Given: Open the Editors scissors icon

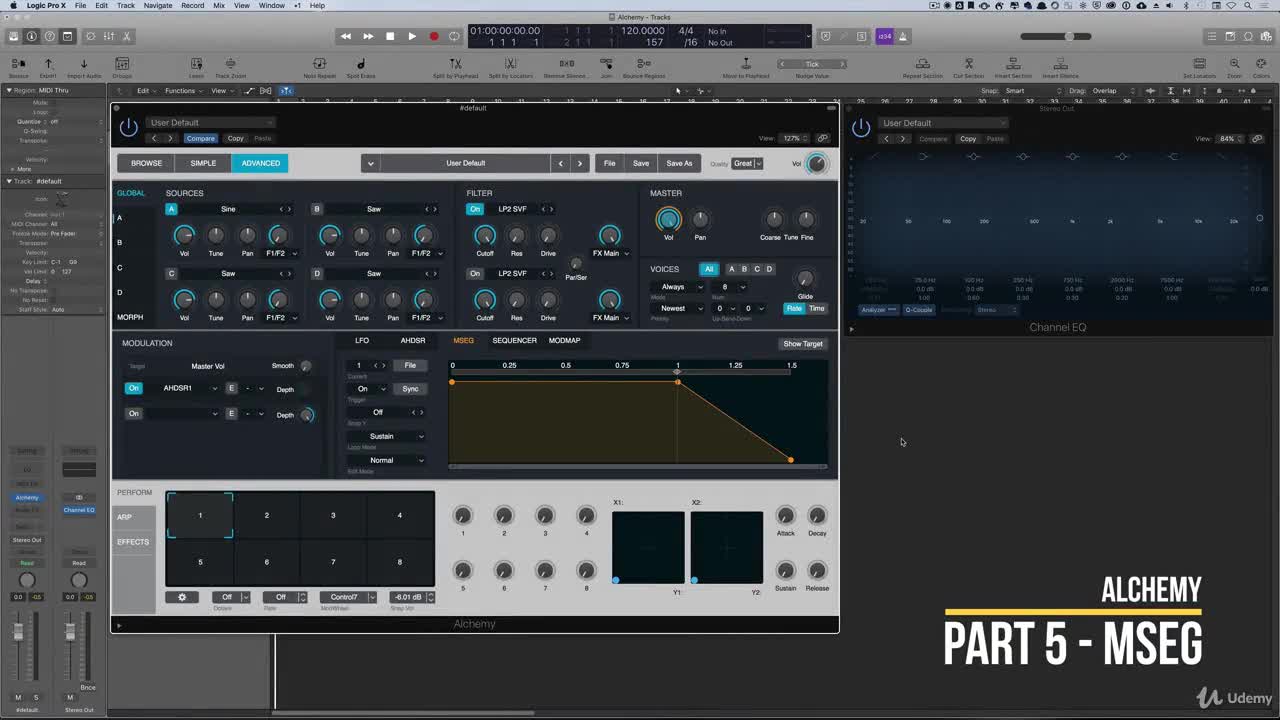Looking at the screenshot, I should tap(127, 36).
